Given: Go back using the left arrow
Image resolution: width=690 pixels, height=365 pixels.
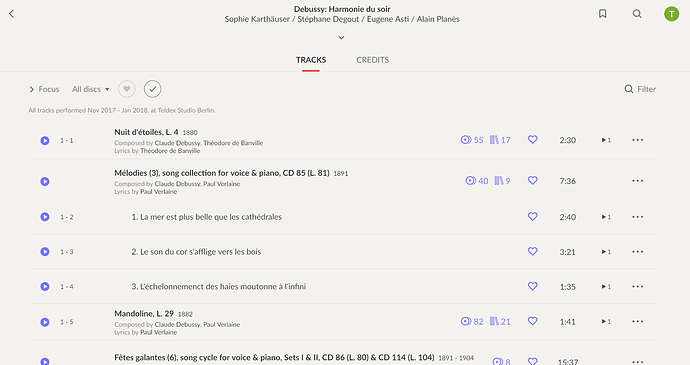Looking at the screenshot, I should coord(11,14).
